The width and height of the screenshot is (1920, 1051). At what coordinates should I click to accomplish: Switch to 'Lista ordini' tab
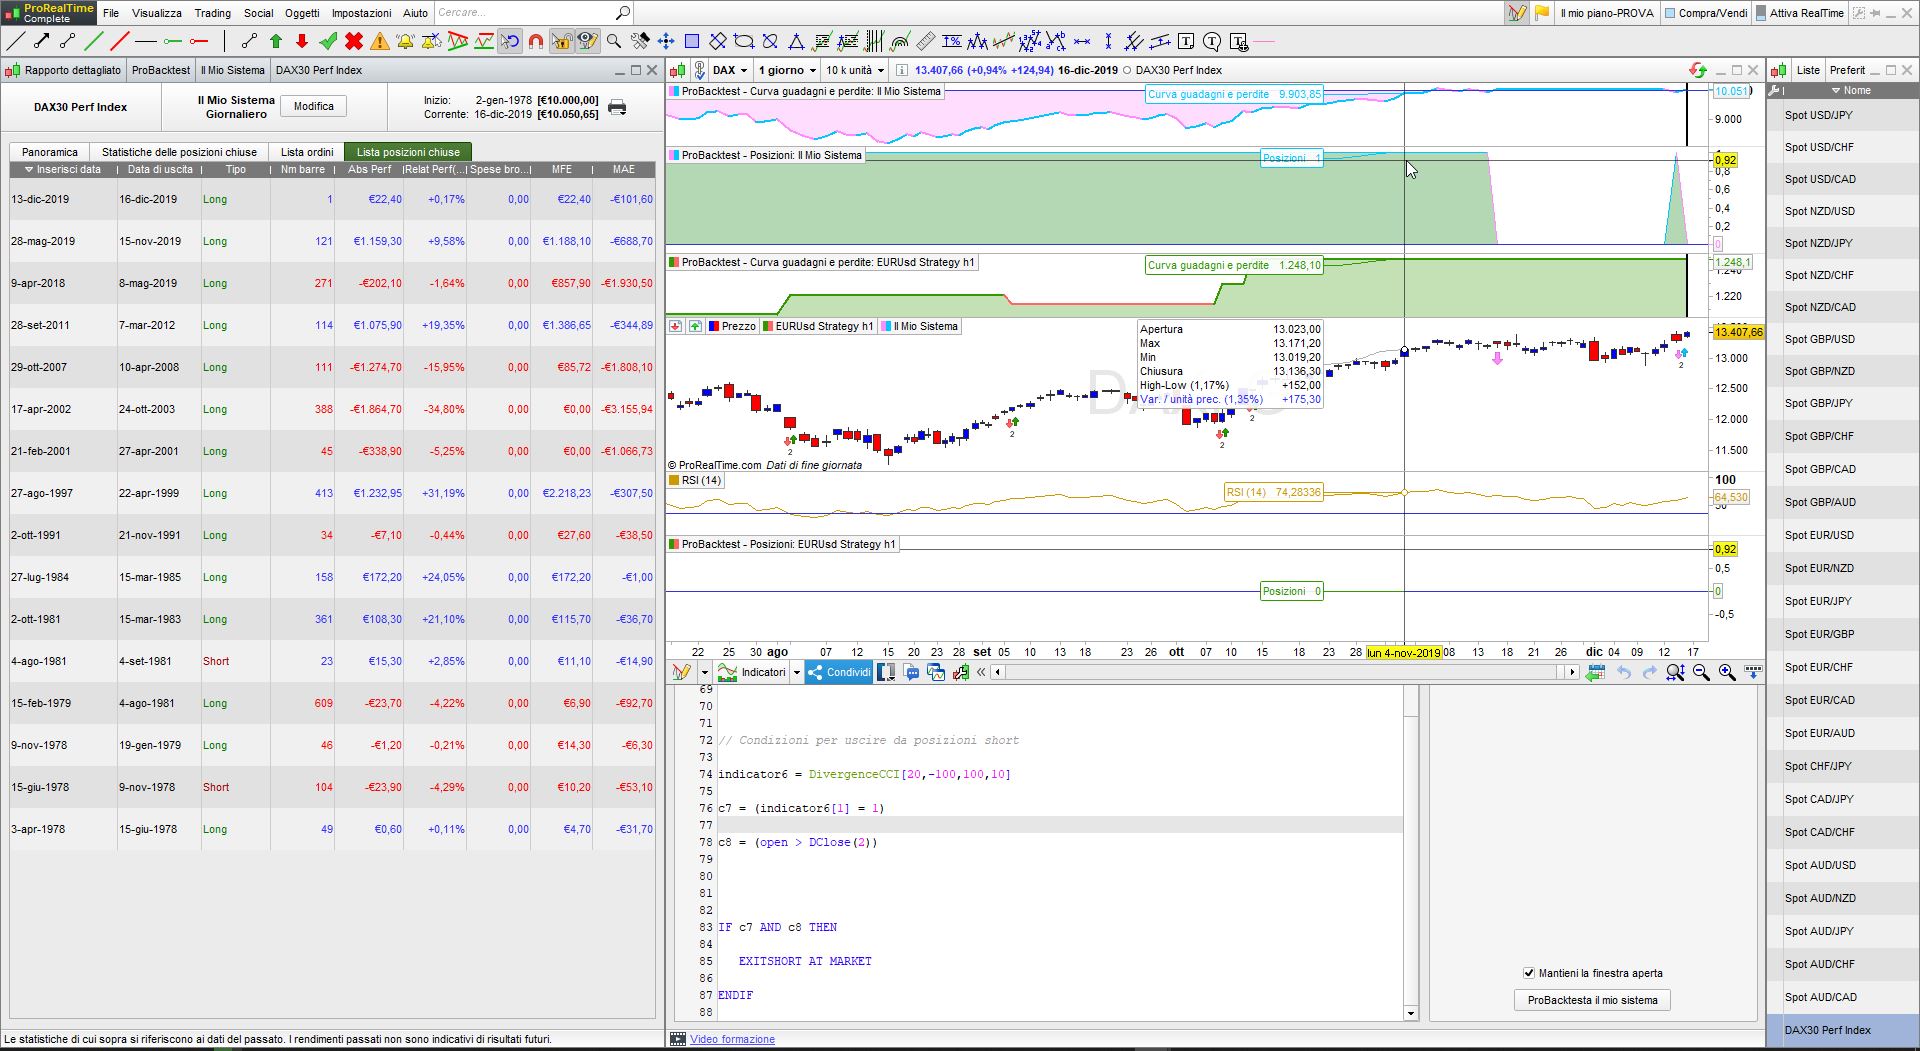pyautogui.click(x=307, y=152)
